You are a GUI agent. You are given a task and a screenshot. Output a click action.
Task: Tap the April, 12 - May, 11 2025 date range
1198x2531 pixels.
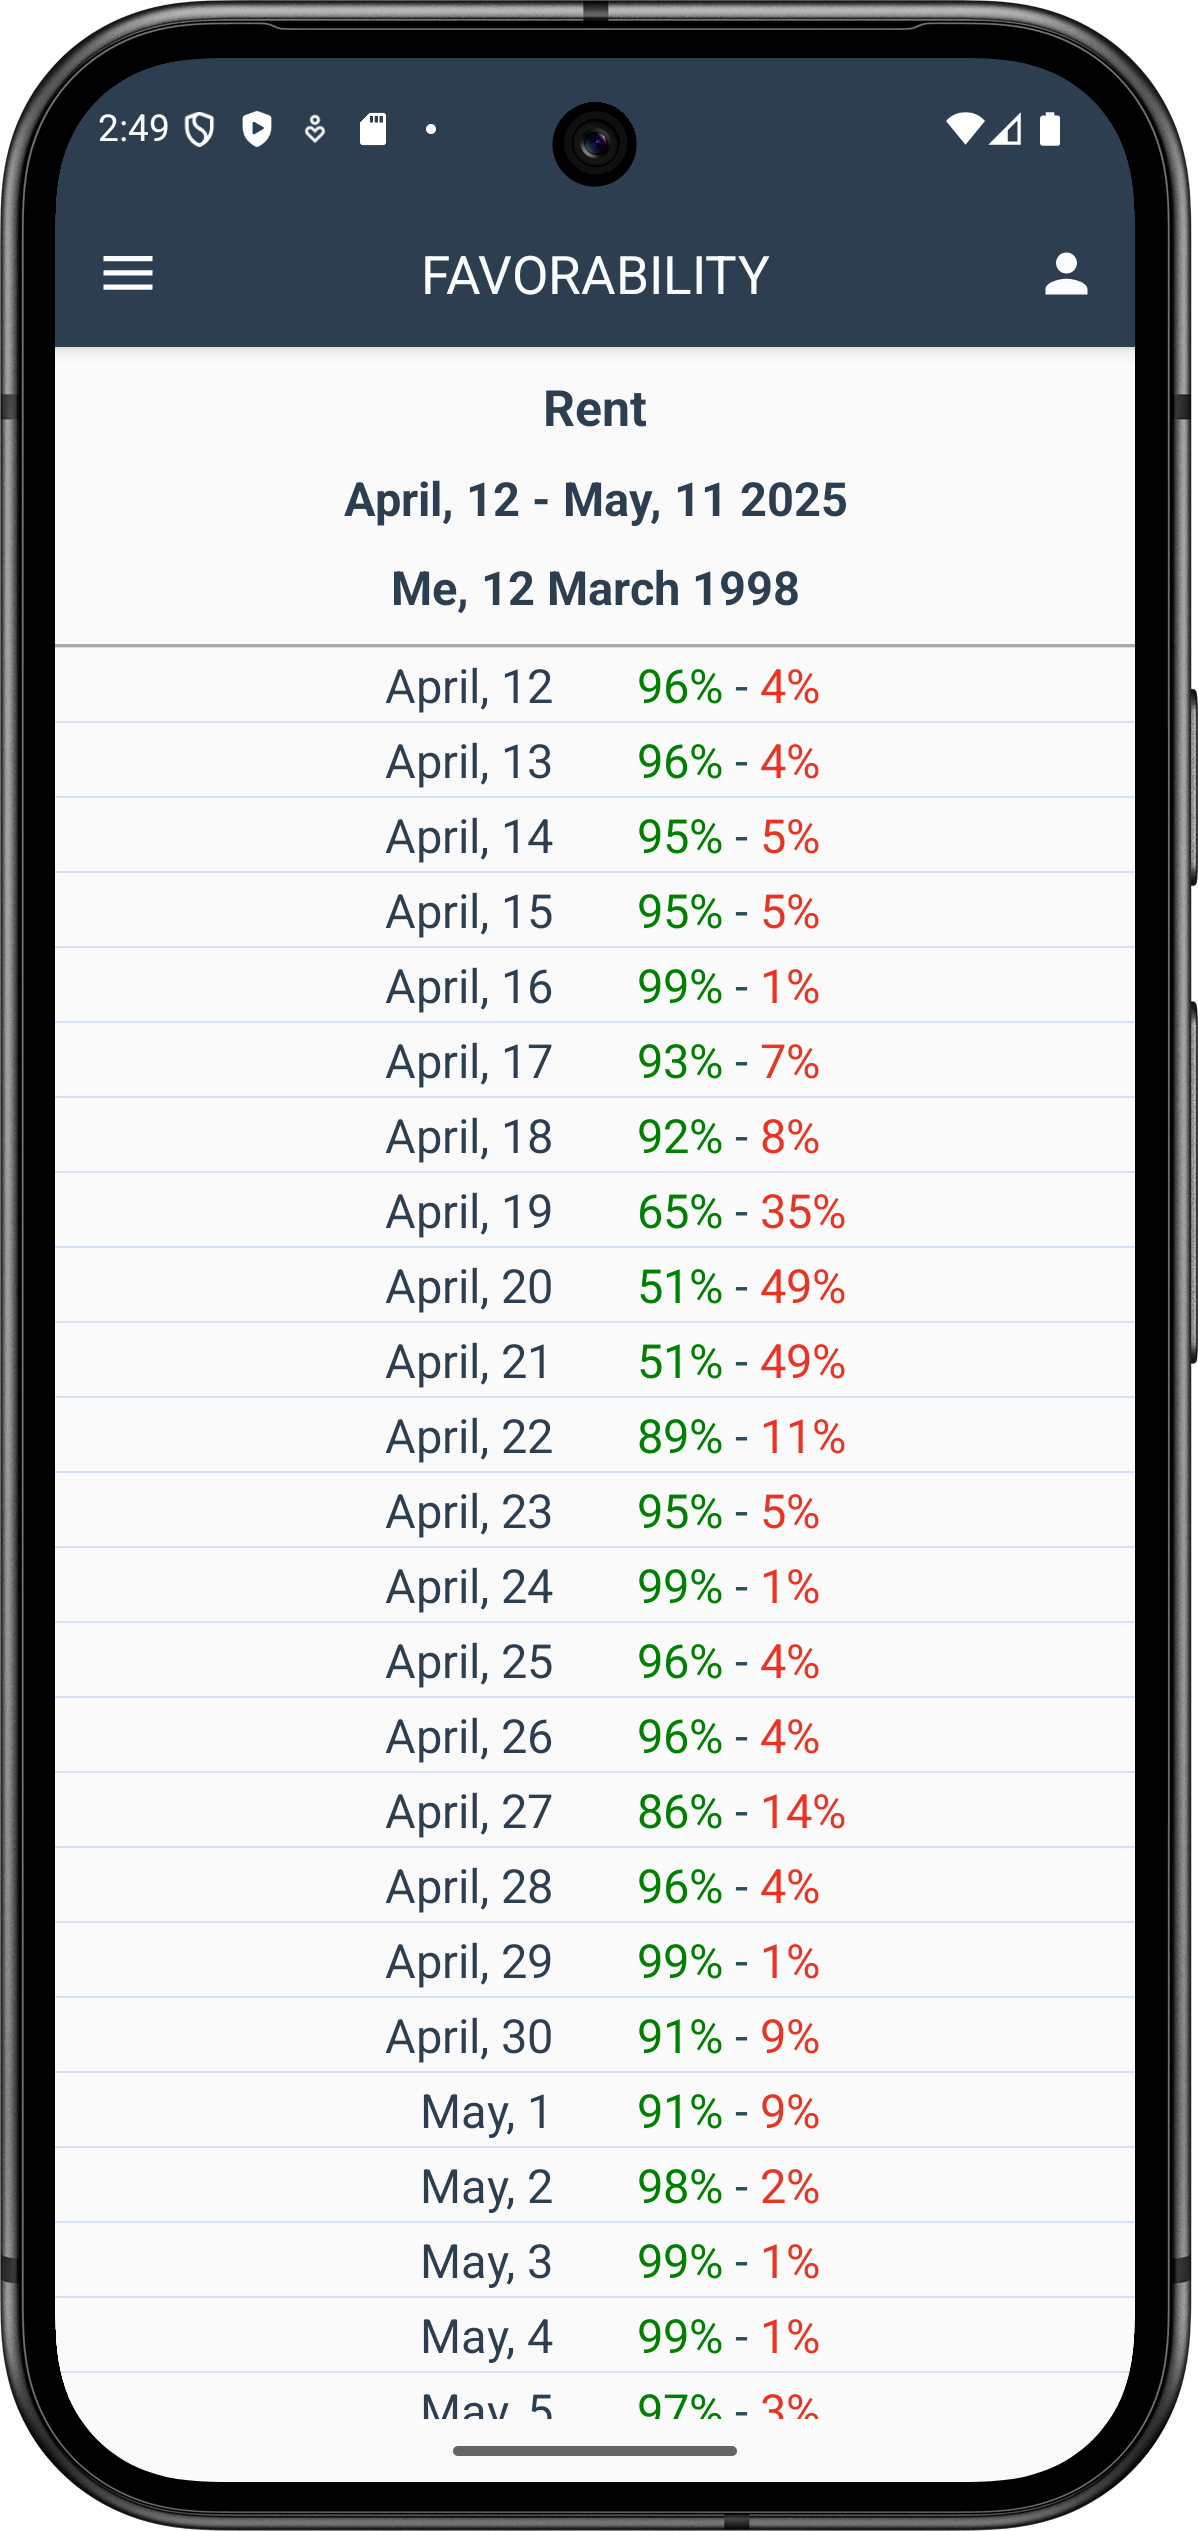coord(595,500)
